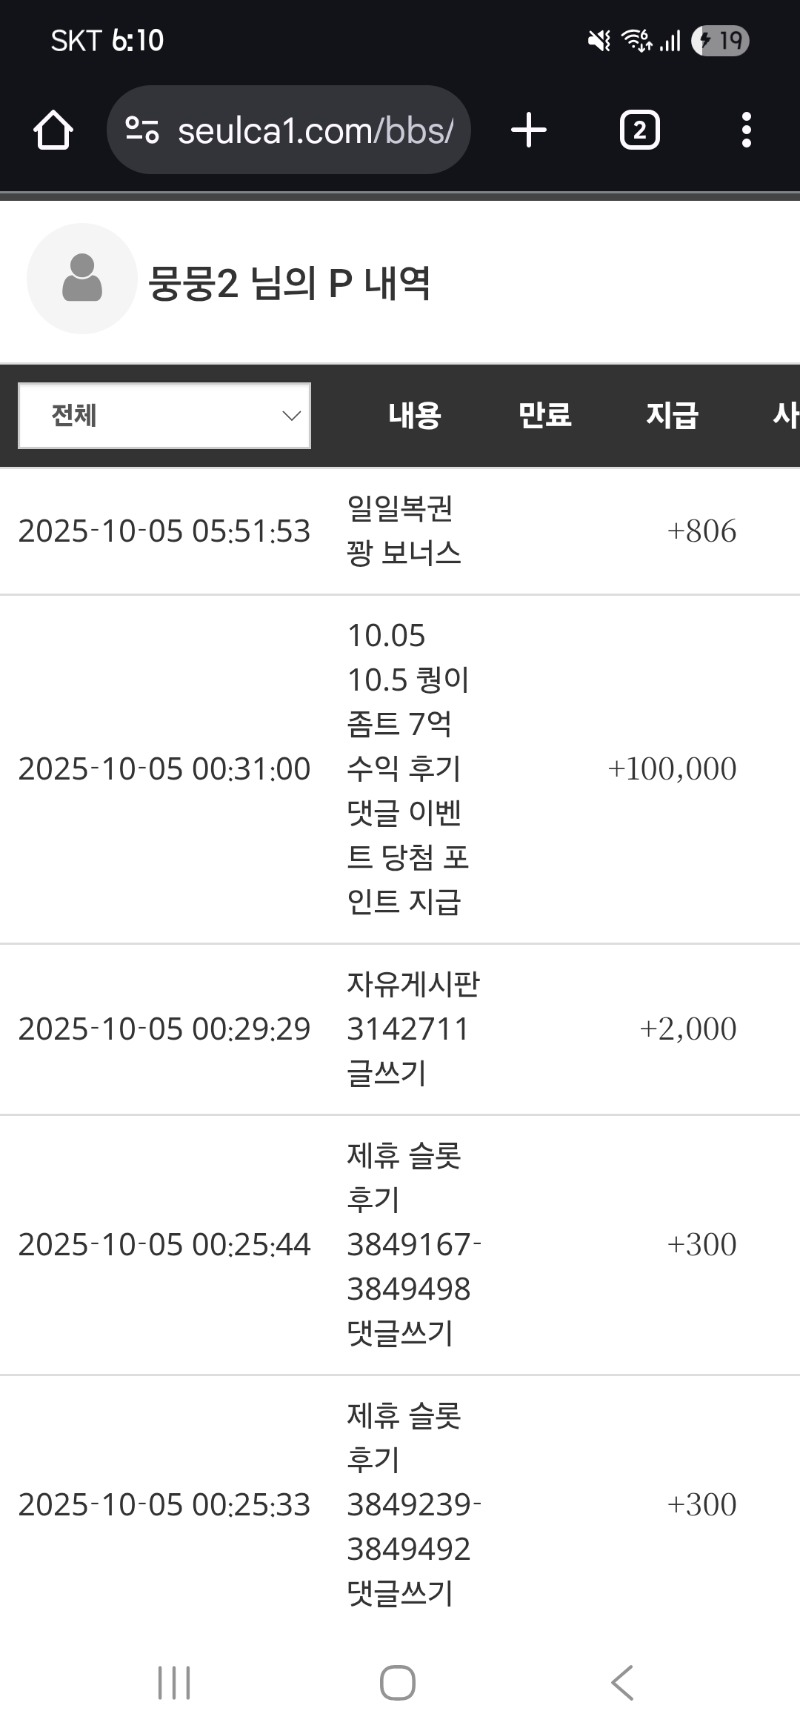Tap the seulca1.com address bar

315,130
